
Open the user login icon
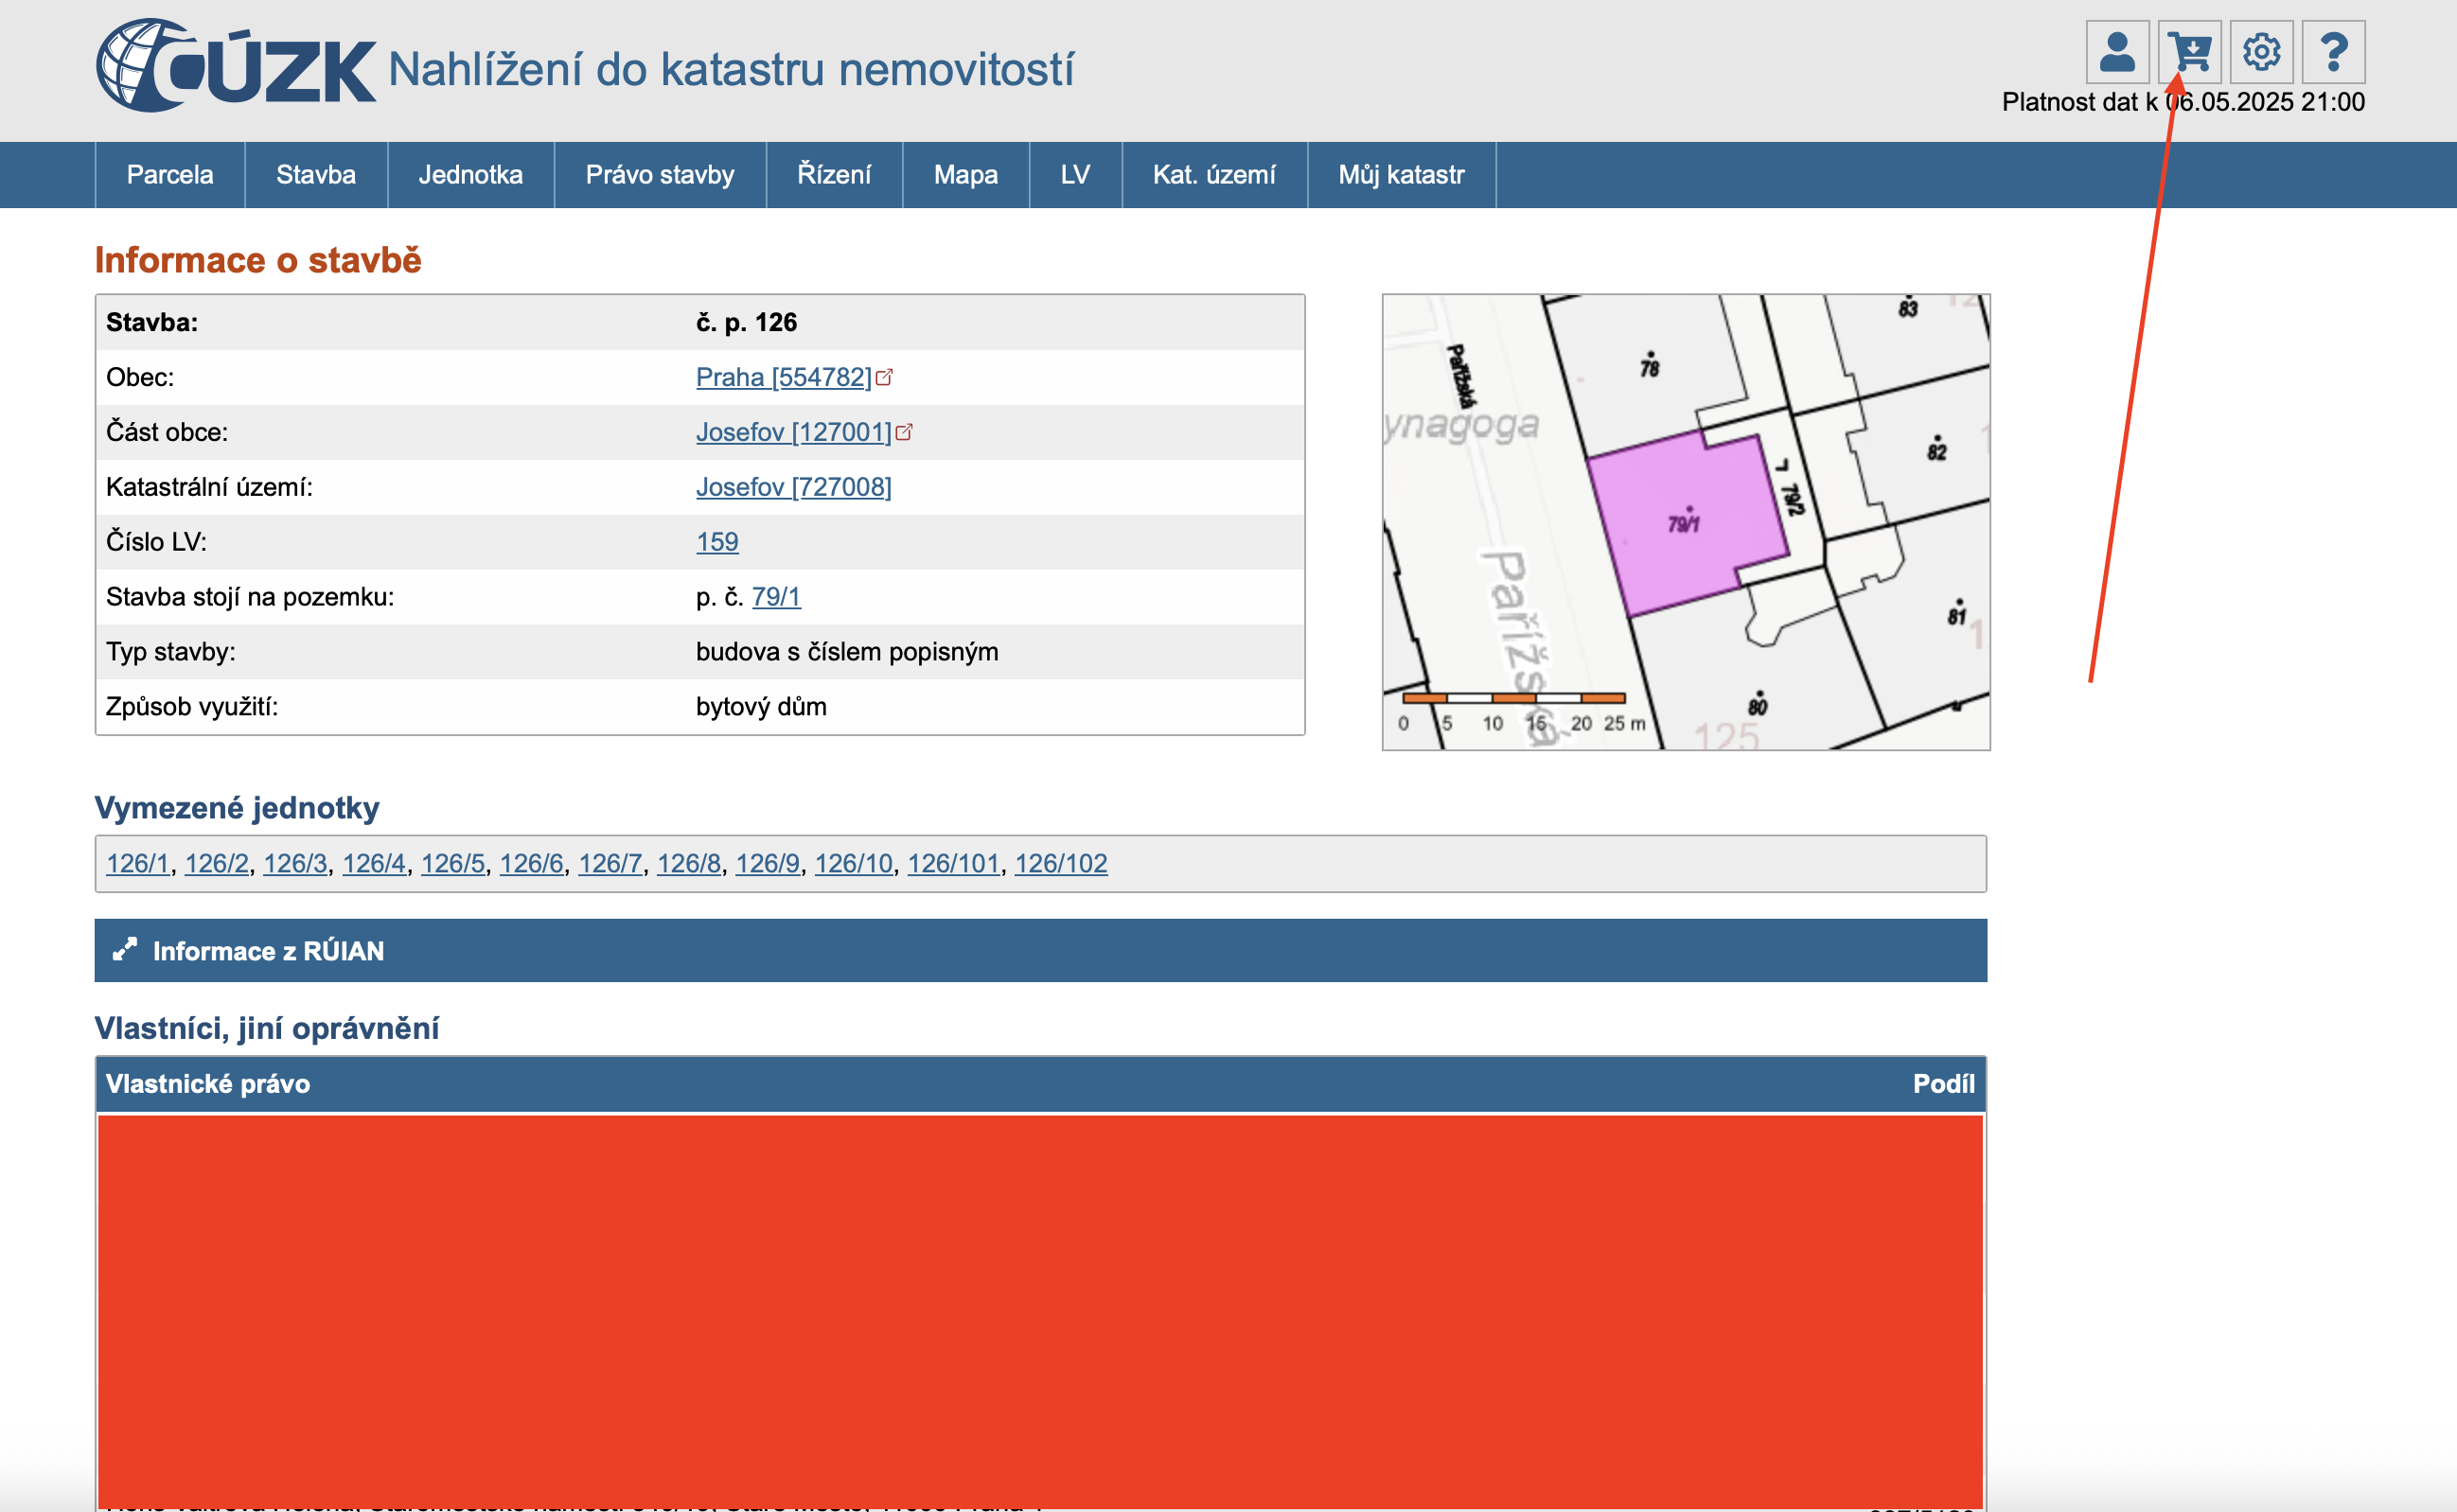tap(2116, 52)
